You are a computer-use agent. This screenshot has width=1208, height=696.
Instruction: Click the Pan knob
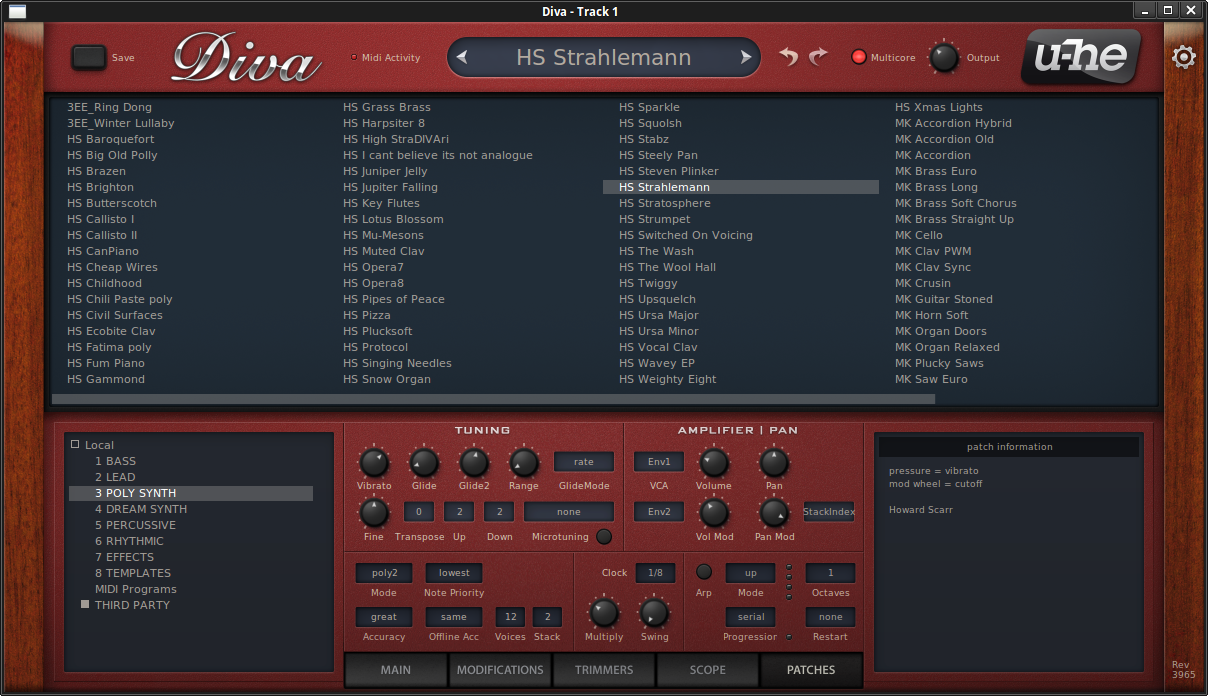774,462
